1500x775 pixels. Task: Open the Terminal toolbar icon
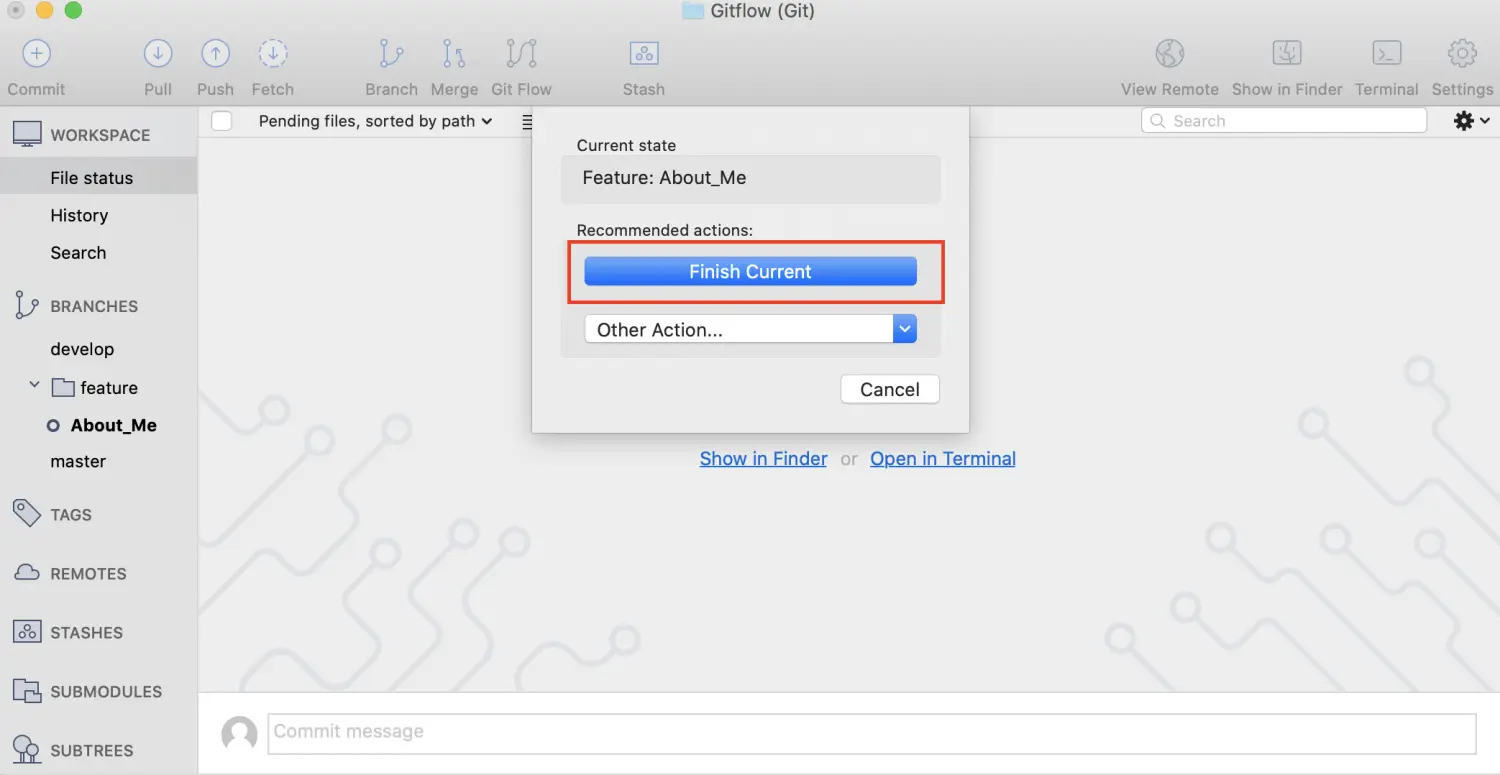[1386, 53]
